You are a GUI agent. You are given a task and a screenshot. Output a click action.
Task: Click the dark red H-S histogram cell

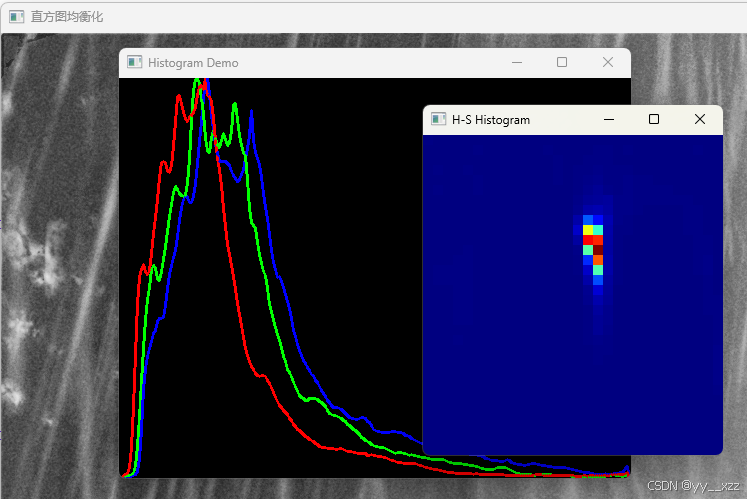click(598, 250)
